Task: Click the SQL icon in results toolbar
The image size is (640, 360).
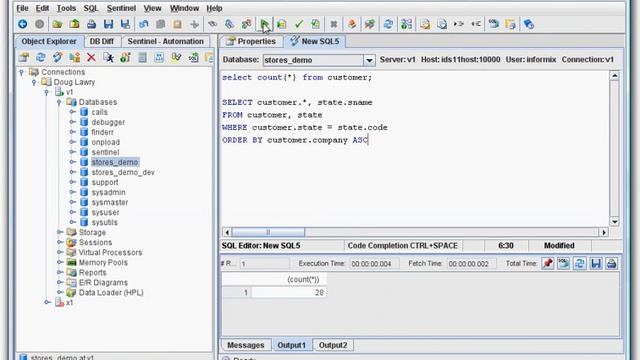Action: tap(563, 263)
